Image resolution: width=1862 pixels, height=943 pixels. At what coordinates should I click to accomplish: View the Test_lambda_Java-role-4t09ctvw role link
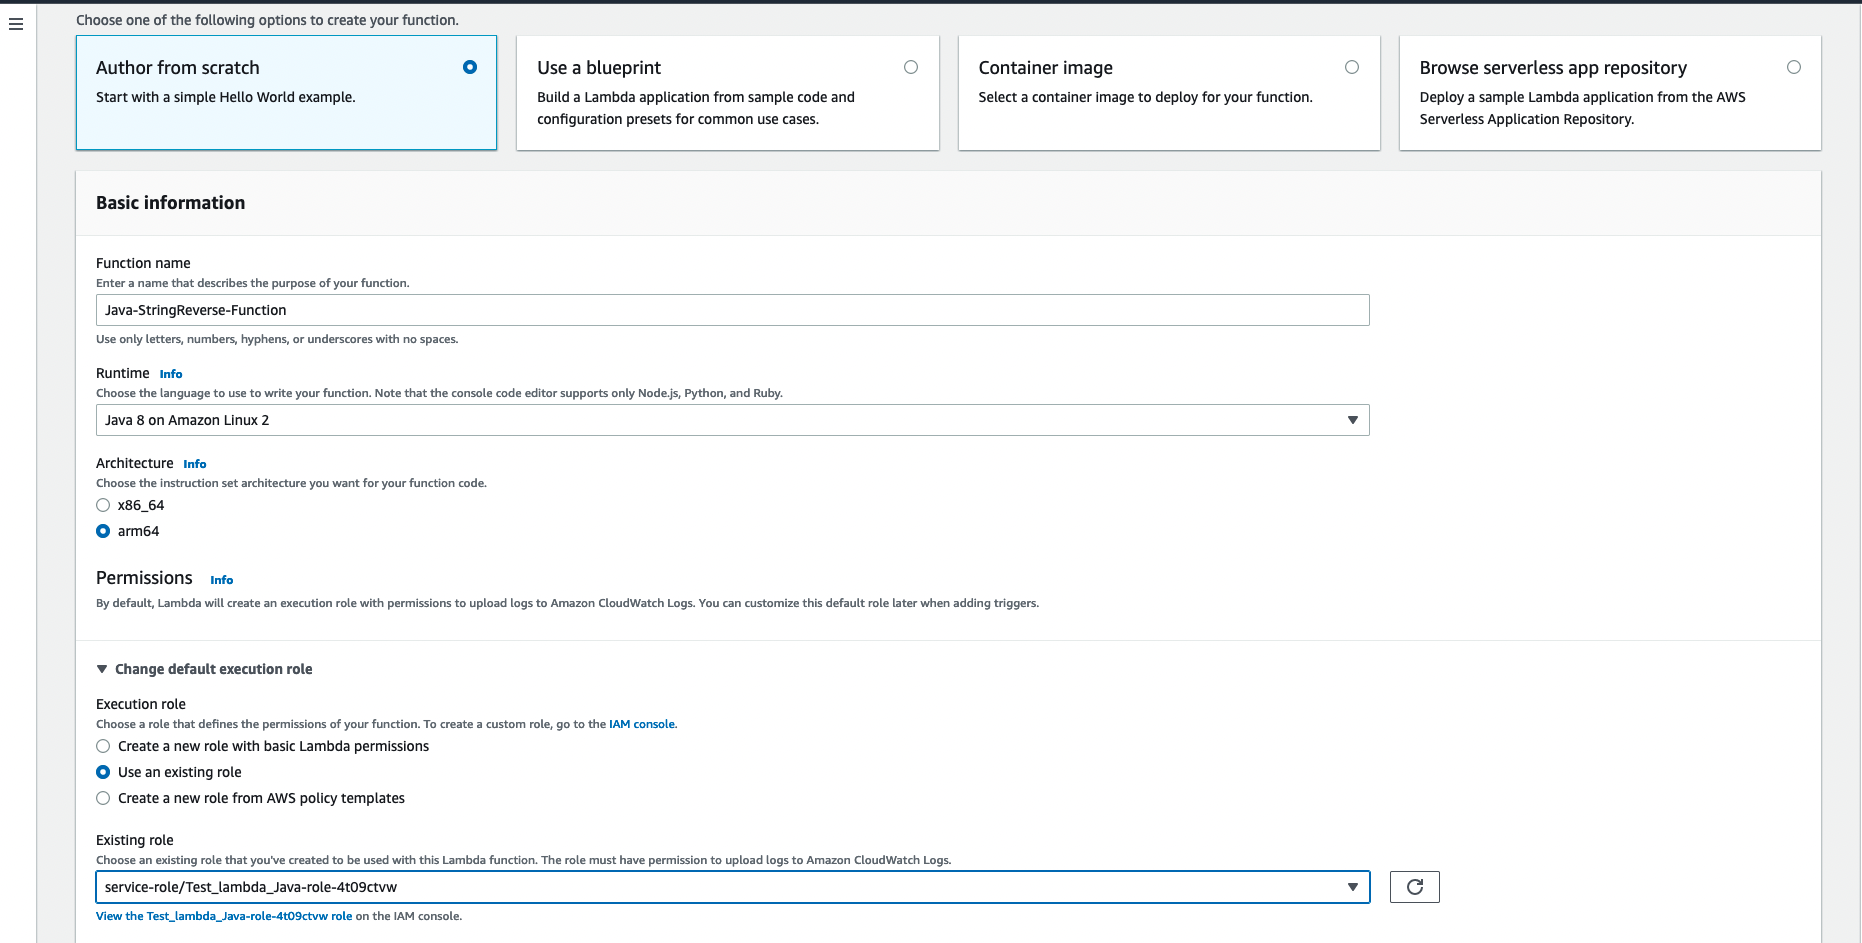[224, 916]
